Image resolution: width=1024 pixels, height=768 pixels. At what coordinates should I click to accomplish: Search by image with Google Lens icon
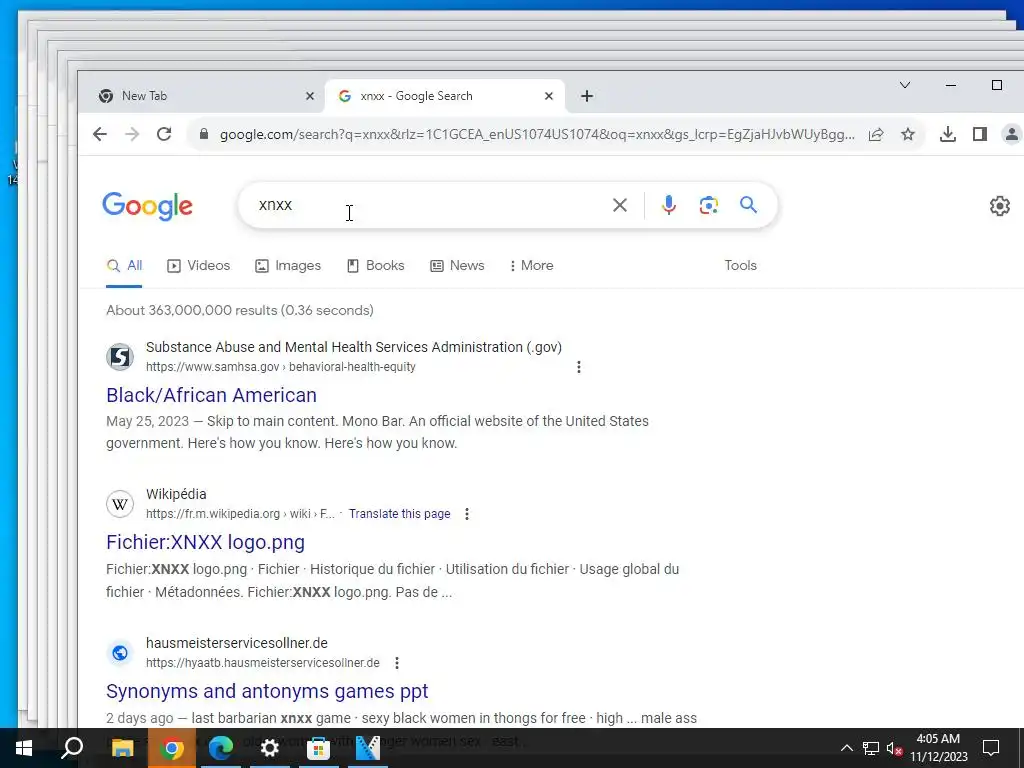pos(709,205)
